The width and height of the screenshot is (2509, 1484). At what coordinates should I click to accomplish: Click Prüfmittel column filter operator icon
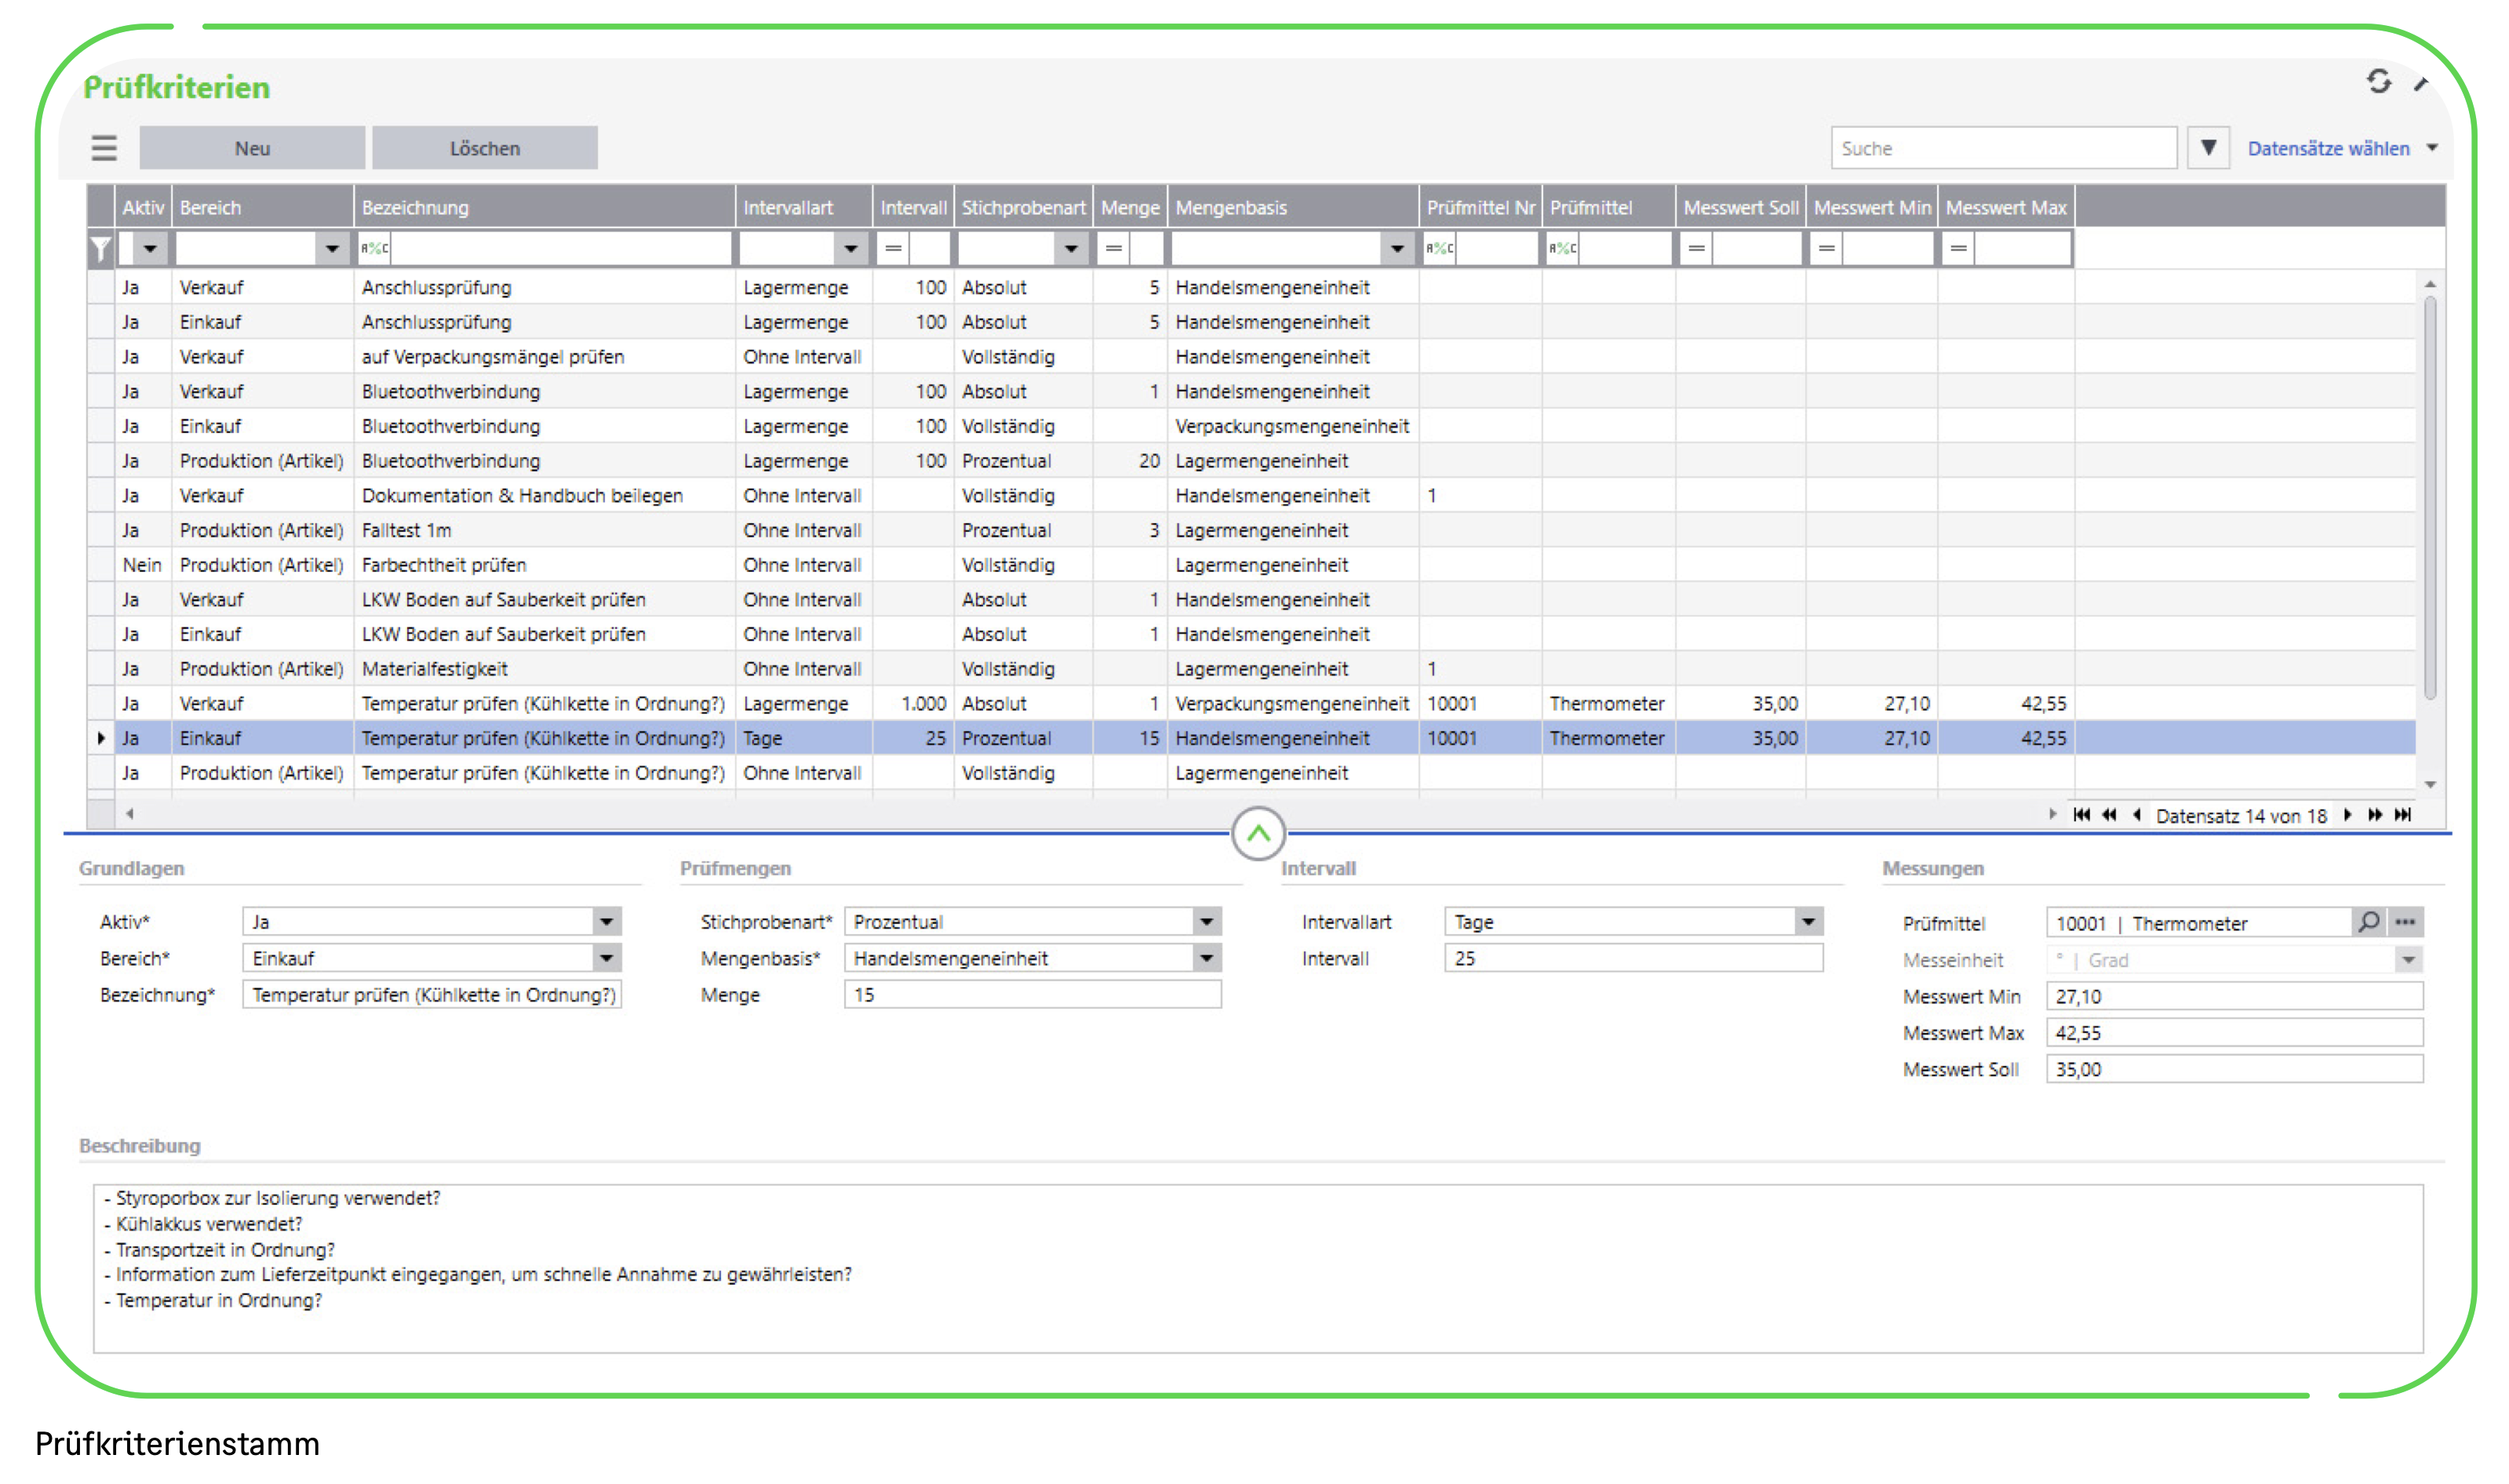pos(1562,248)
